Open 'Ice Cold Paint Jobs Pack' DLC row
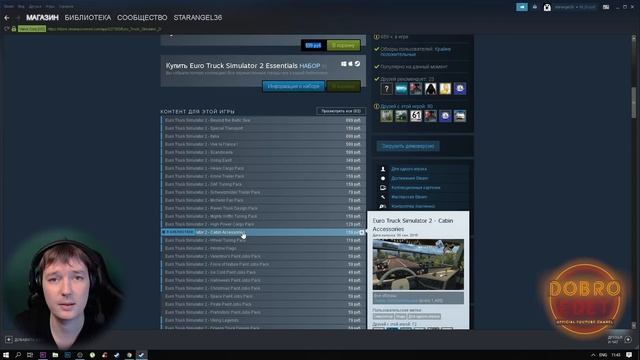This screenshot has width=640, height=360. 263,272
